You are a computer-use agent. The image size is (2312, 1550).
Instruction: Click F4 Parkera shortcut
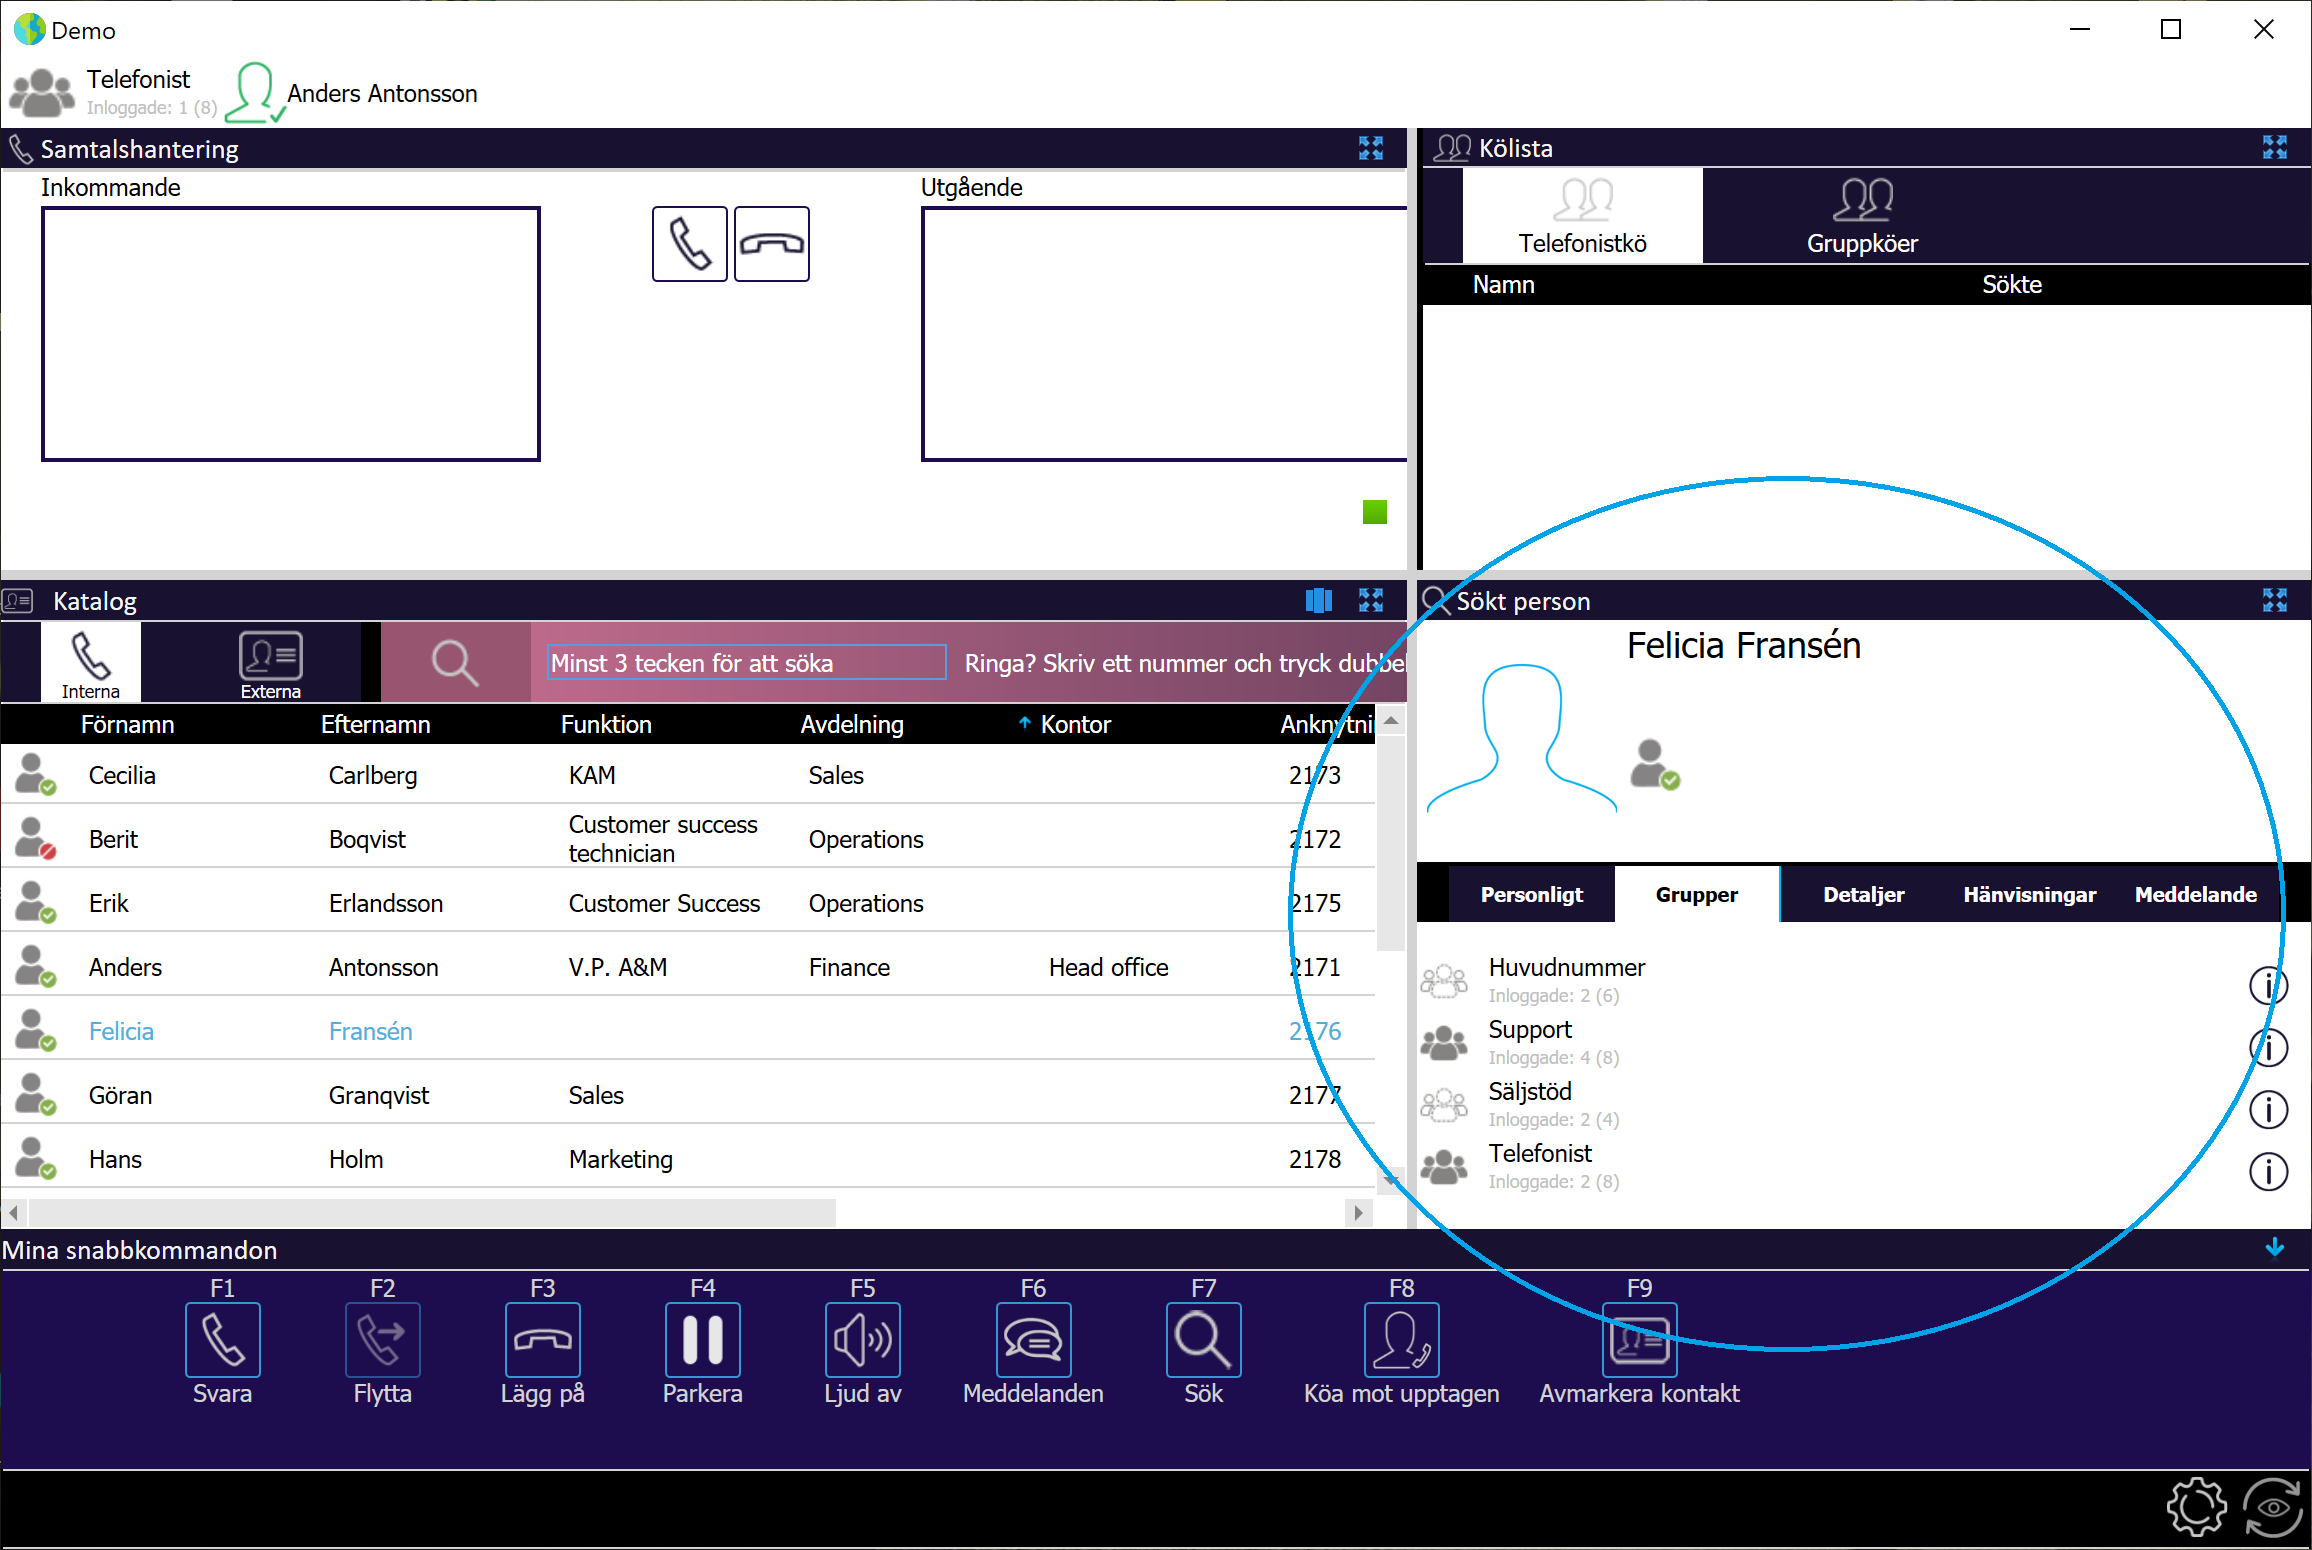pos(702,1340)
